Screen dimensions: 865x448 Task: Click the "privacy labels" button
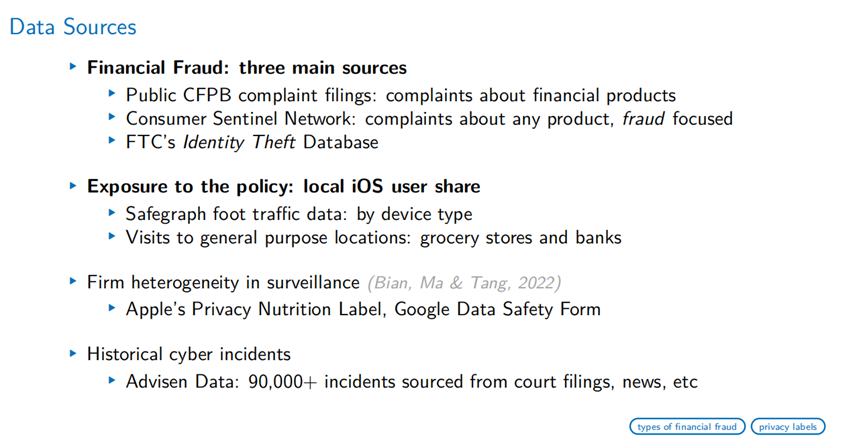coord(788,427)
